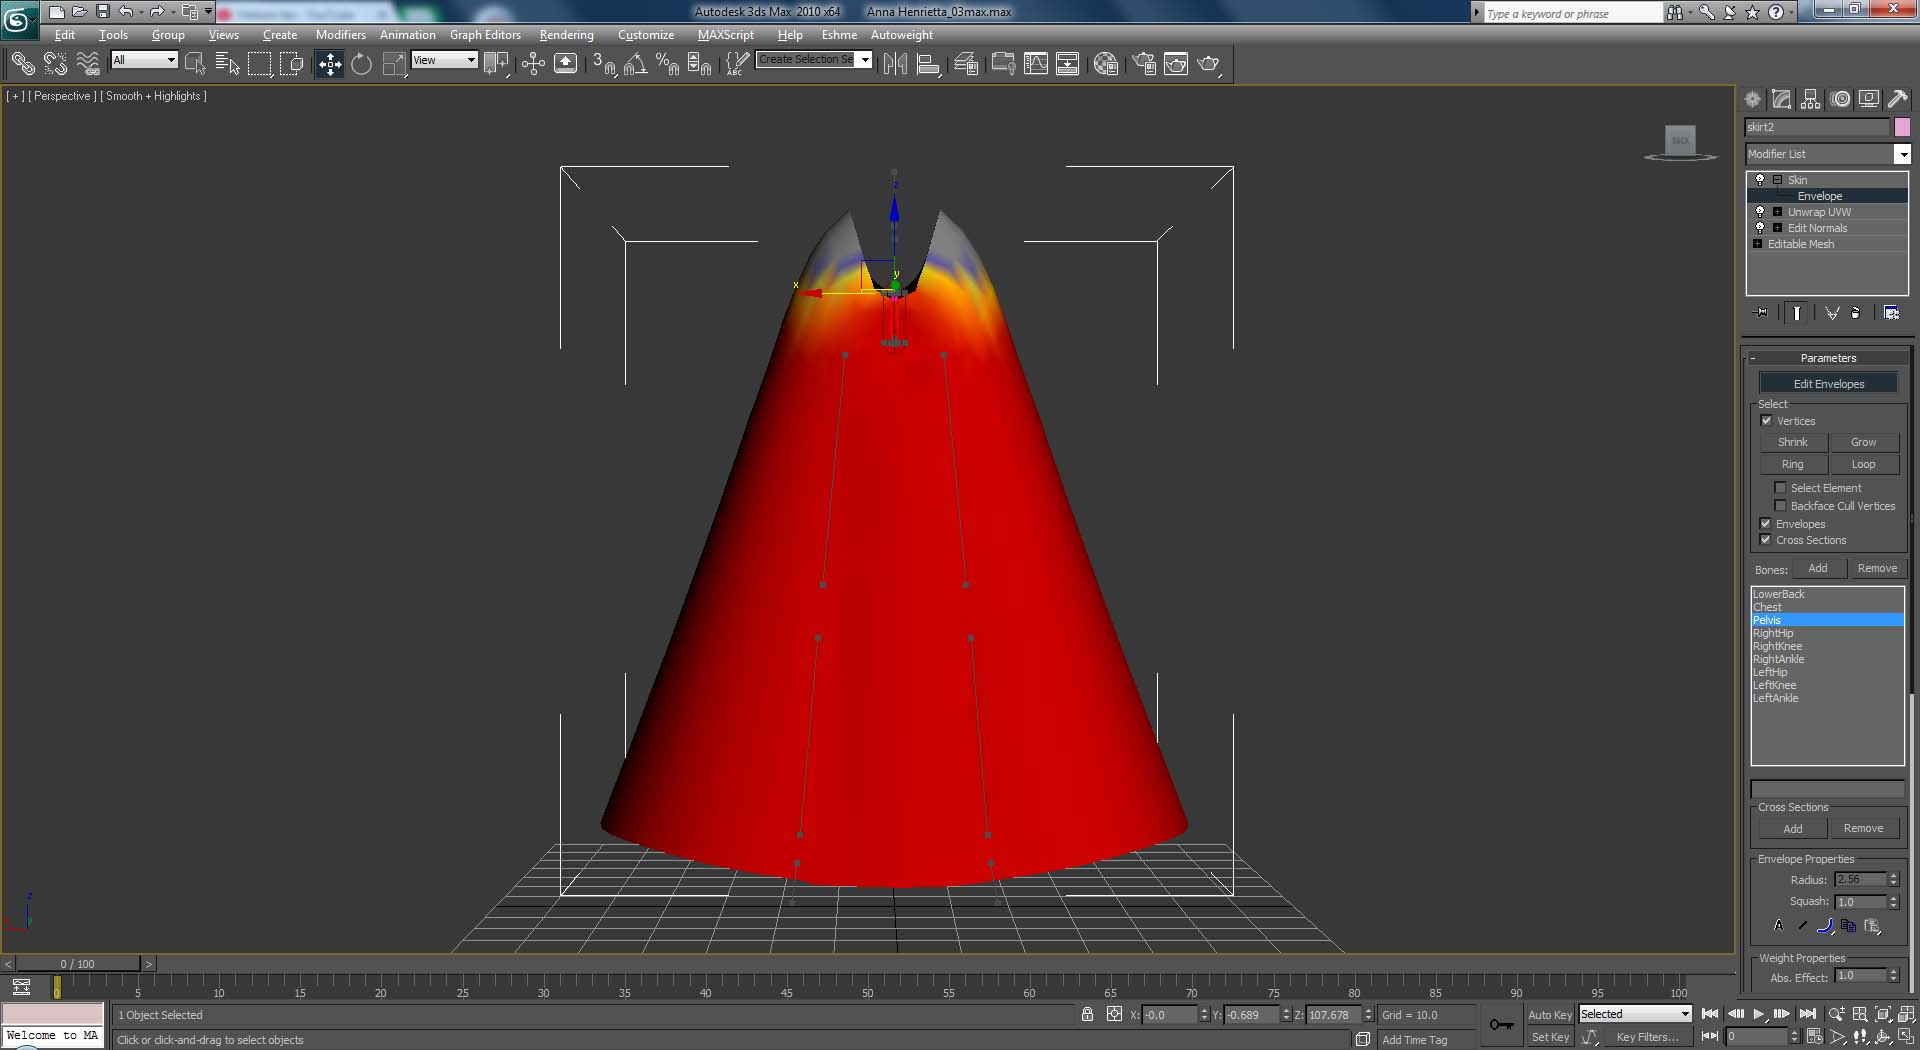1920x1050 pixels.
Task: Click the pink object color swatch
Action: point(1902,127)
